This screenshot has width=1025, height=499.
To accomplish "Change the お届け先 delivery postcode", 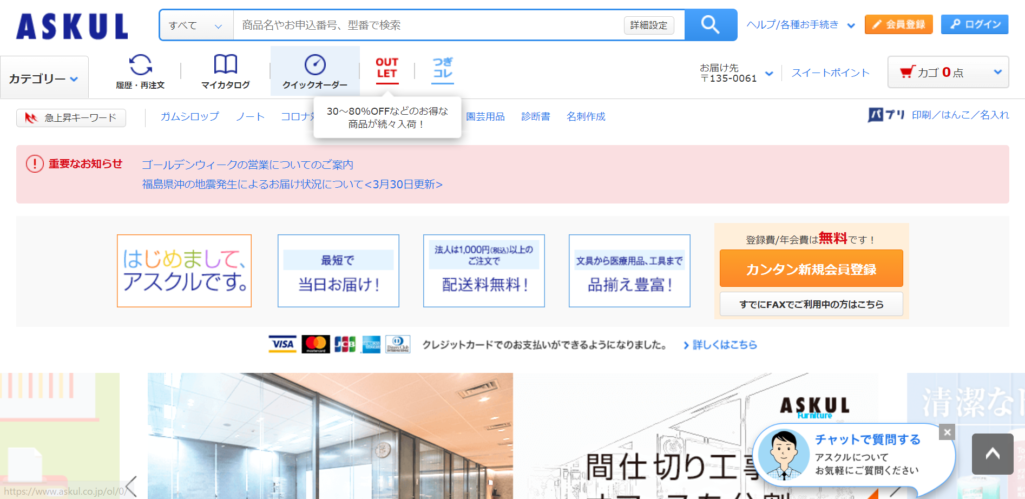I will [736, 73].
